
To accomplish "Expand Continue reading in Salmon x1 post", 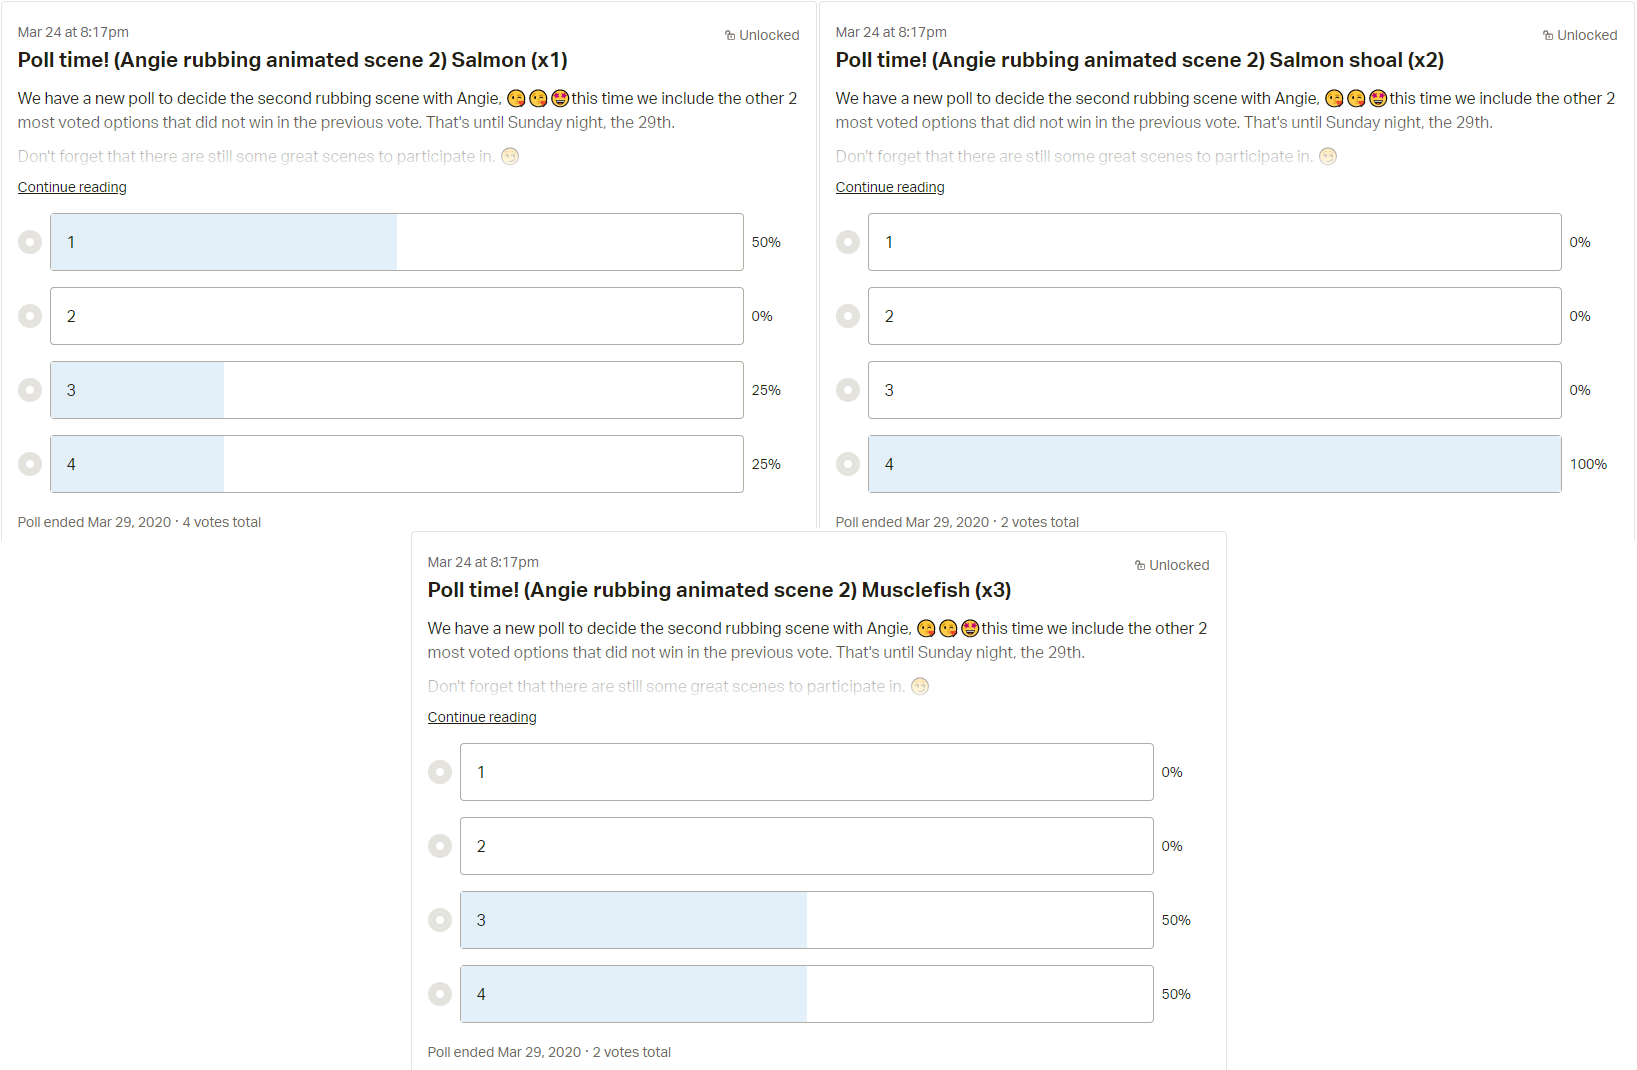I will [x=72, y=187].
